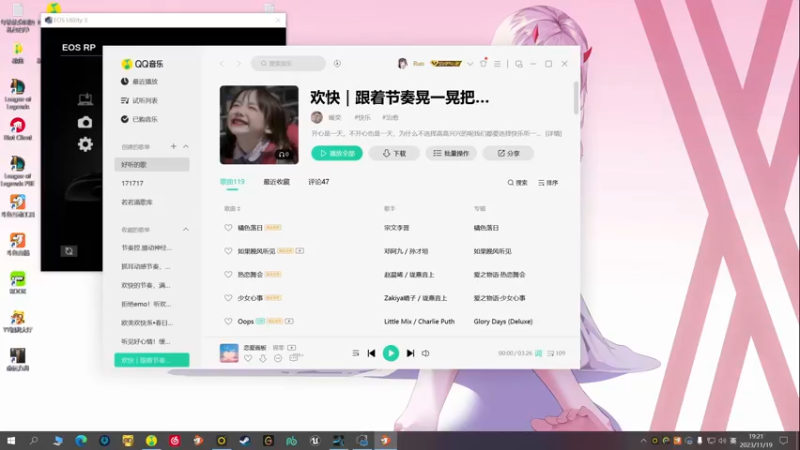
Task: Like the currently playing song
Action: click(248, 359)
